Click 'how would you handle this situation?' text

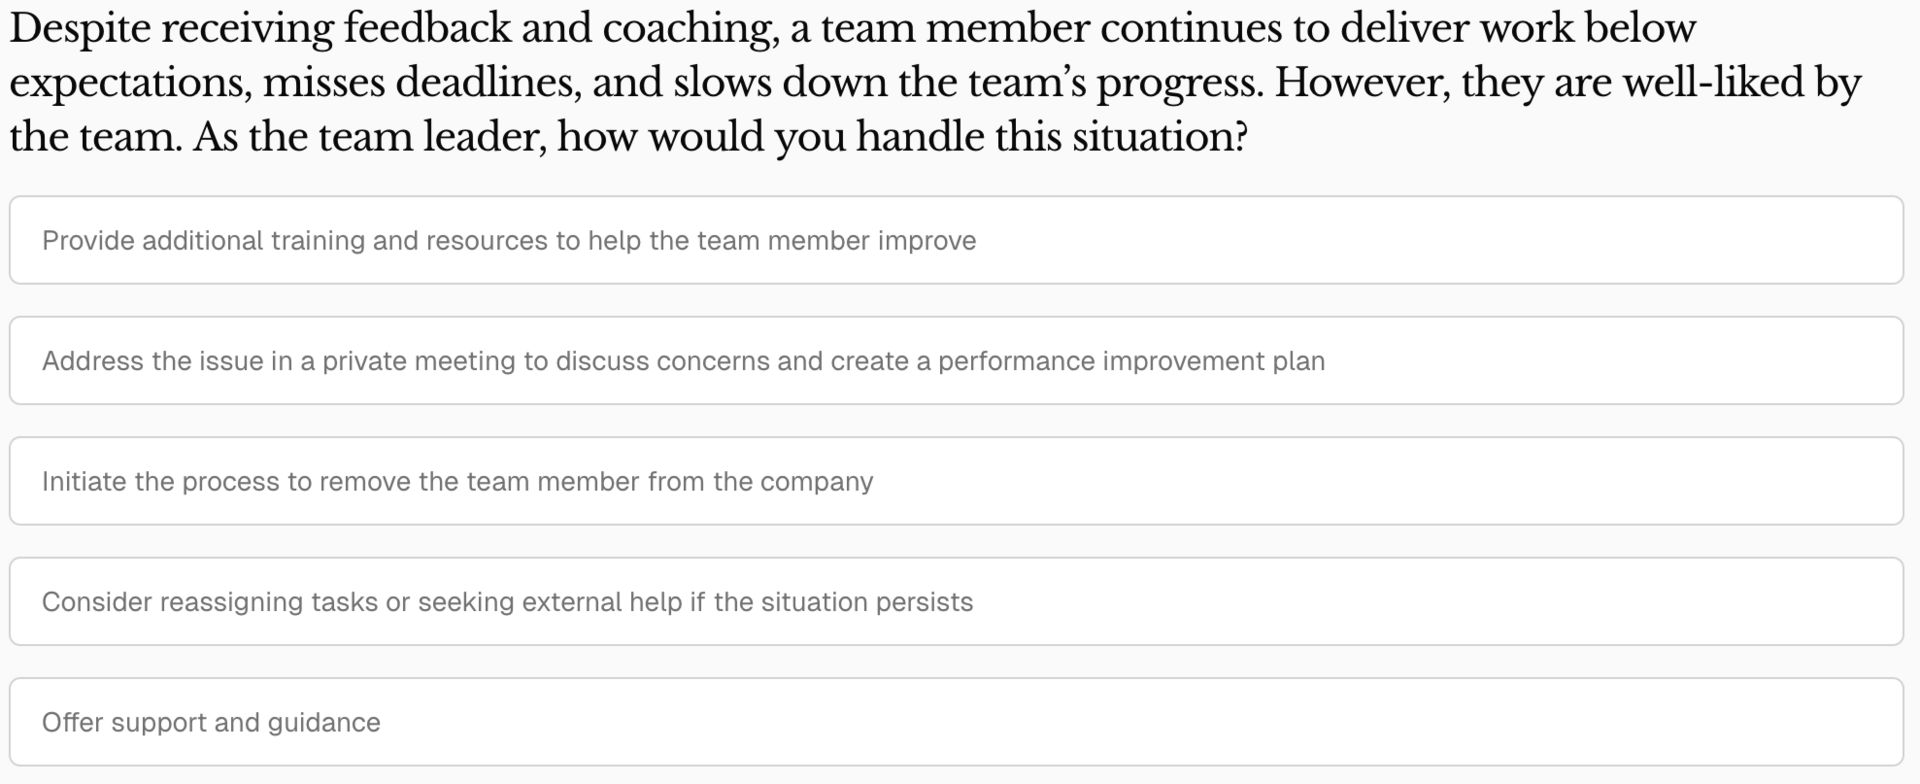click(902, 137)
